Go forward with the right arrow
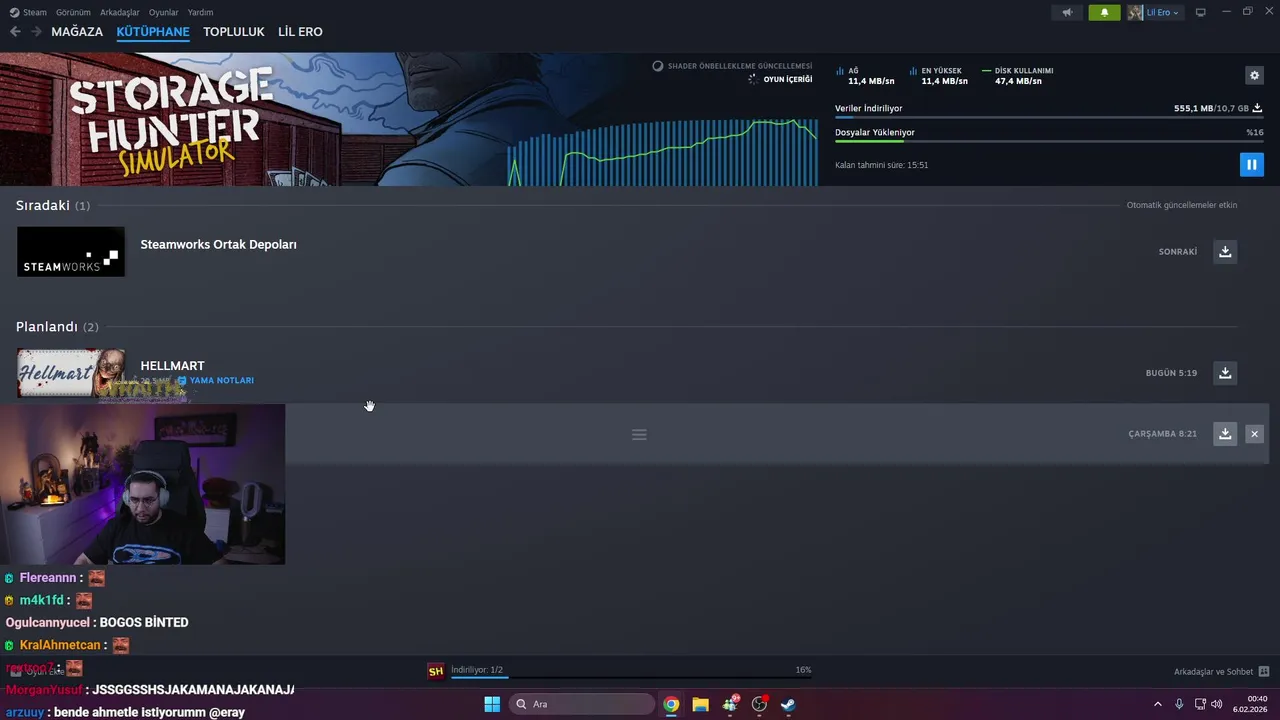 36,32
